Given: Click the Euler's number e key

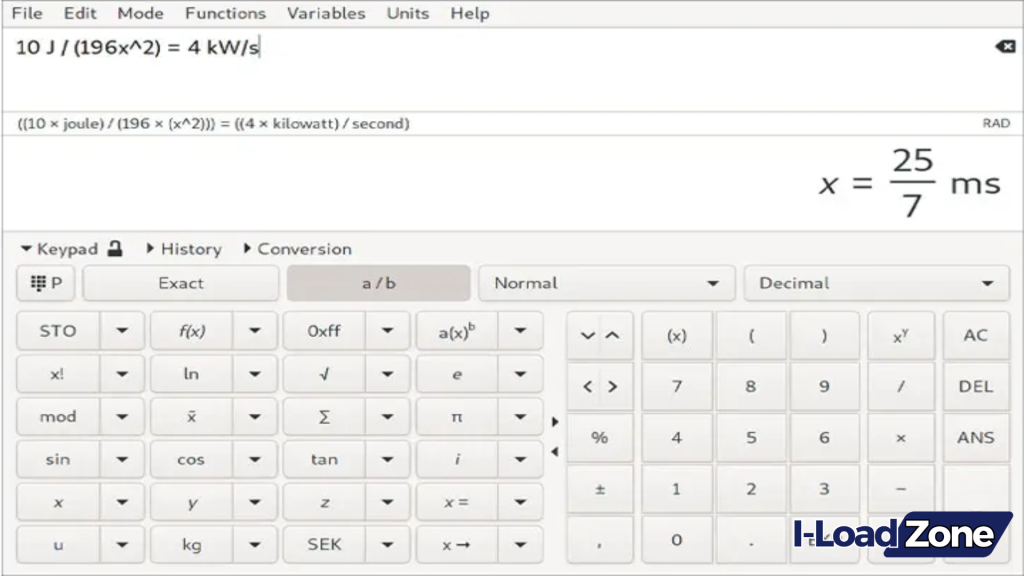Looking at the screenshot, I should [457, 374].
